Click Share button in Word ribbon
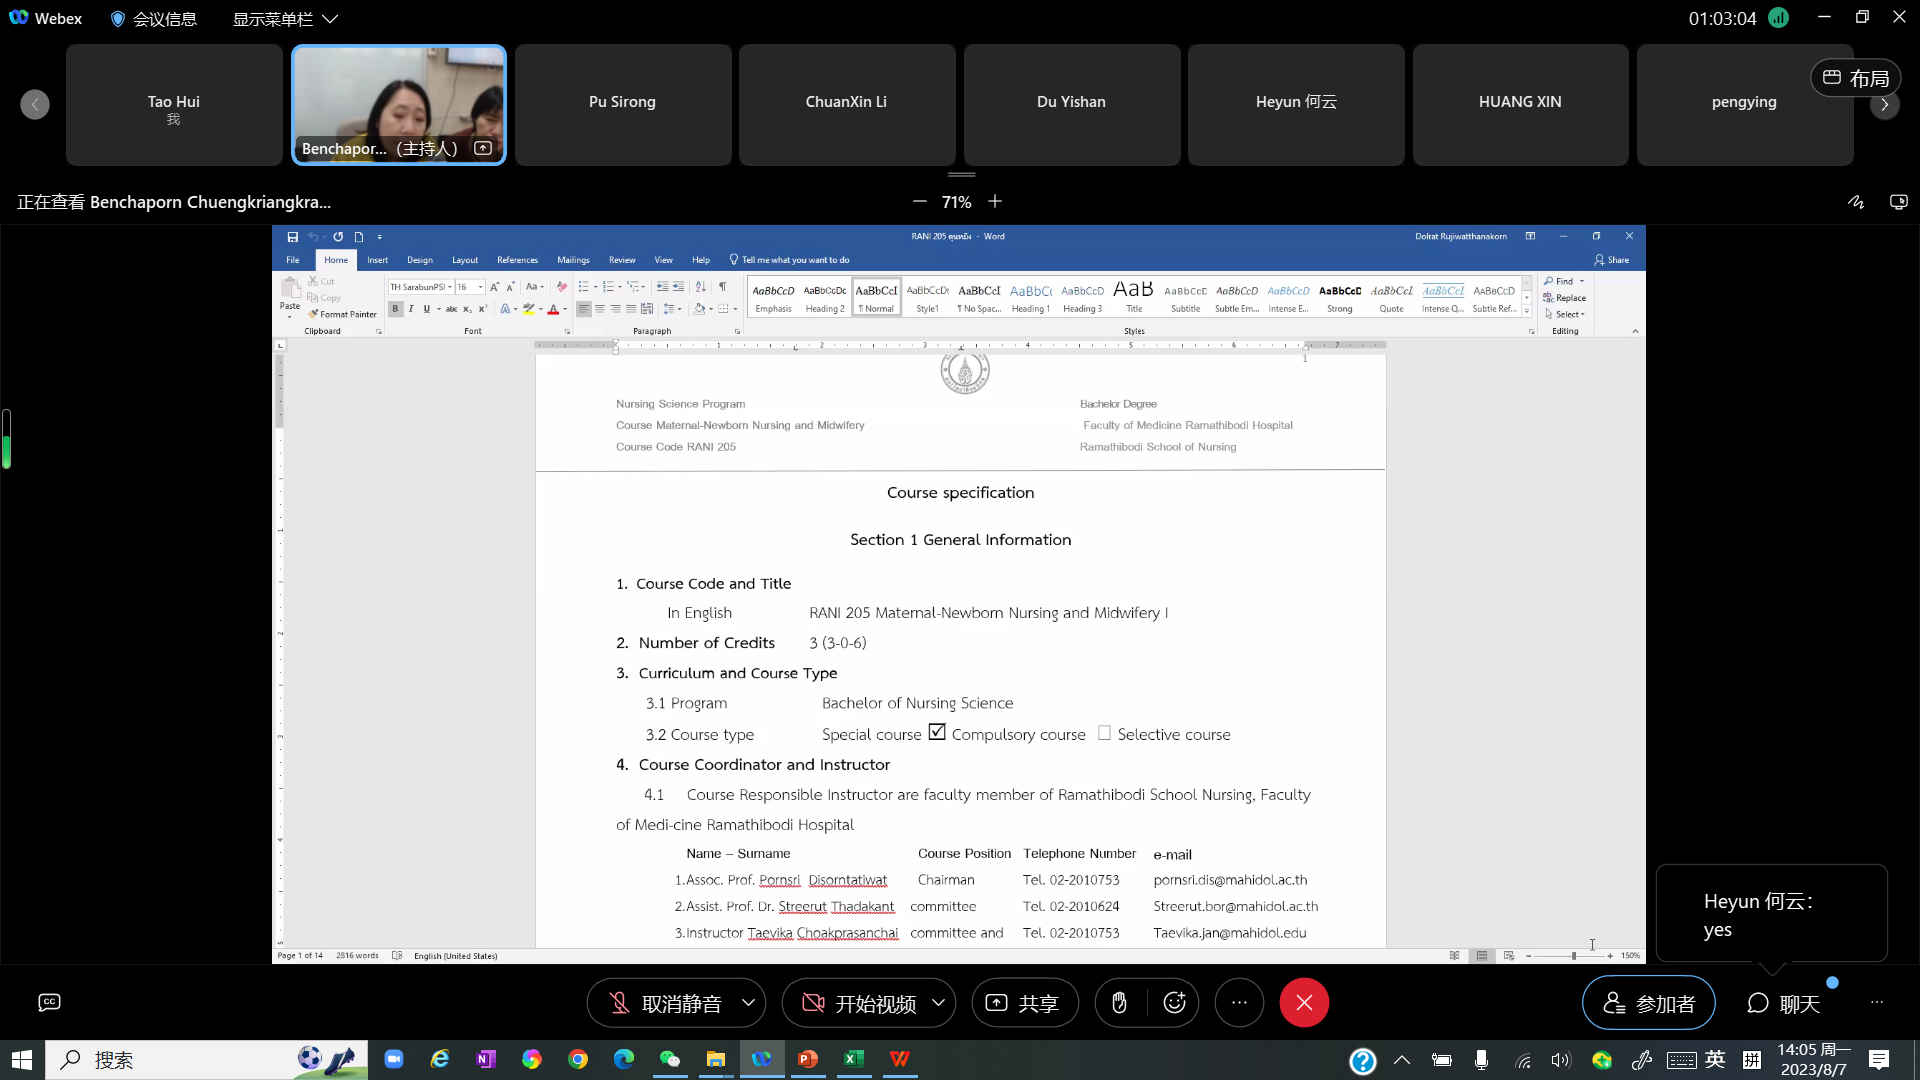 pyautogui.click(x=1612, y=260)
